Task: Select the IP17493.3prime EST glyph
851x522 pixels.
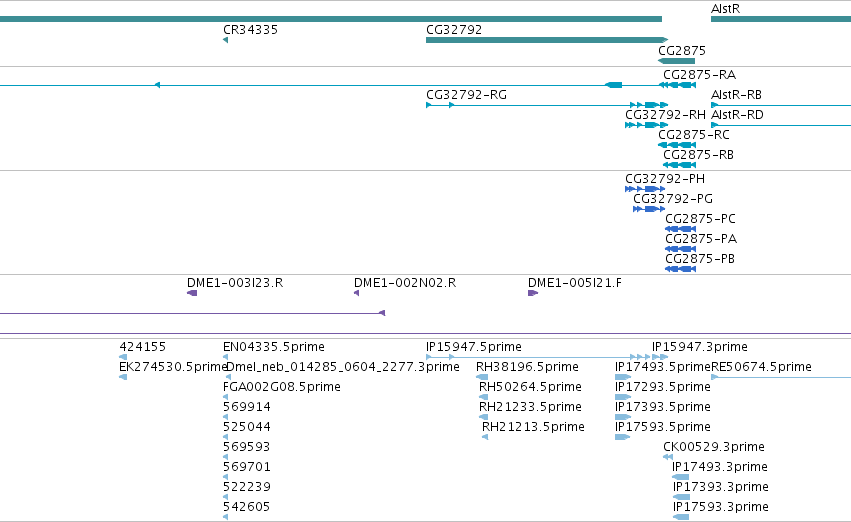Action: 681,477
